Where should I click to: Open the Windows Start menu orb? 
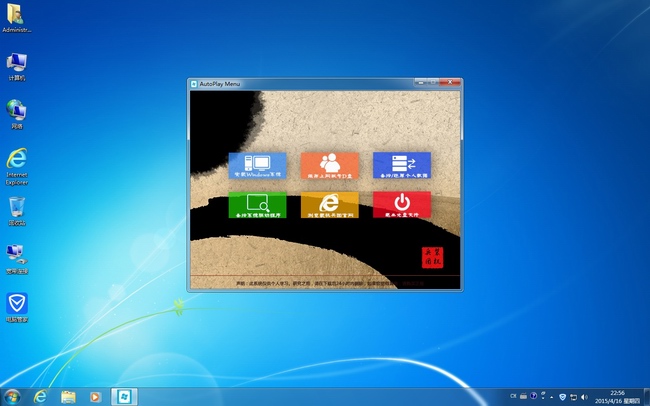12,397
